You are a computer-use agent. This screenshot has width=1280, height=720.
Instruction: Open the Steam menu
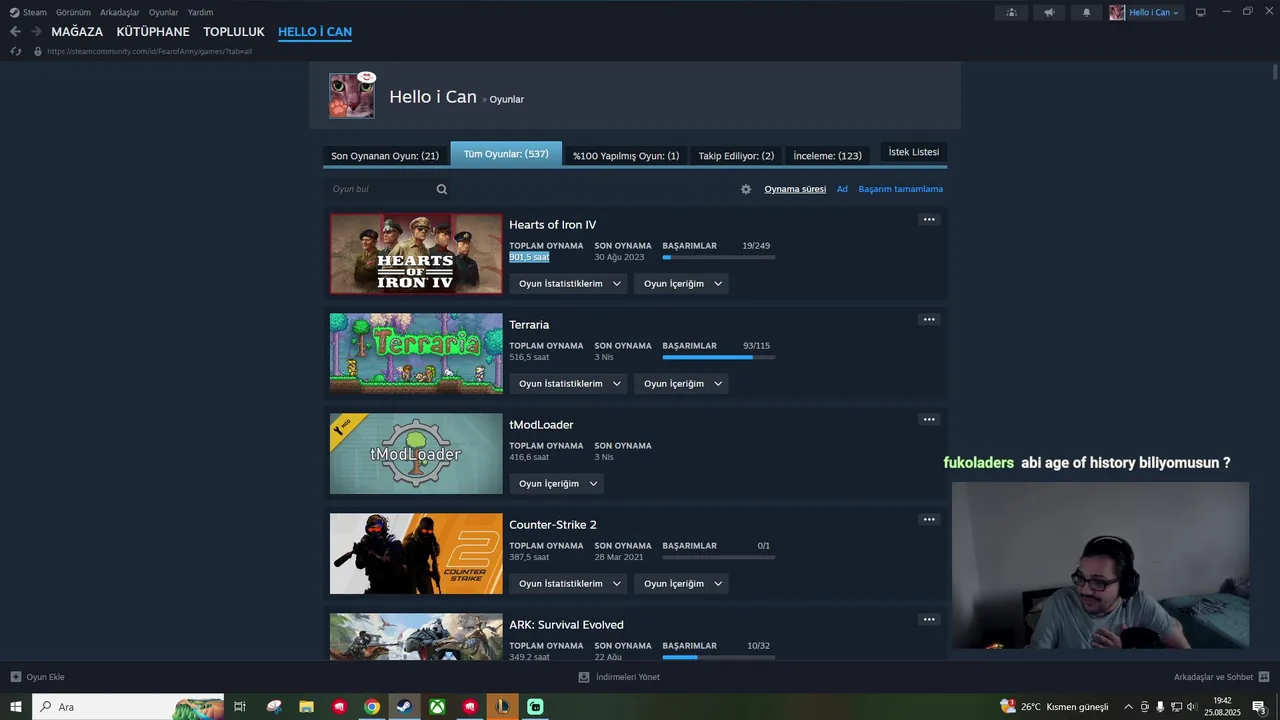(x=34, y=12)
